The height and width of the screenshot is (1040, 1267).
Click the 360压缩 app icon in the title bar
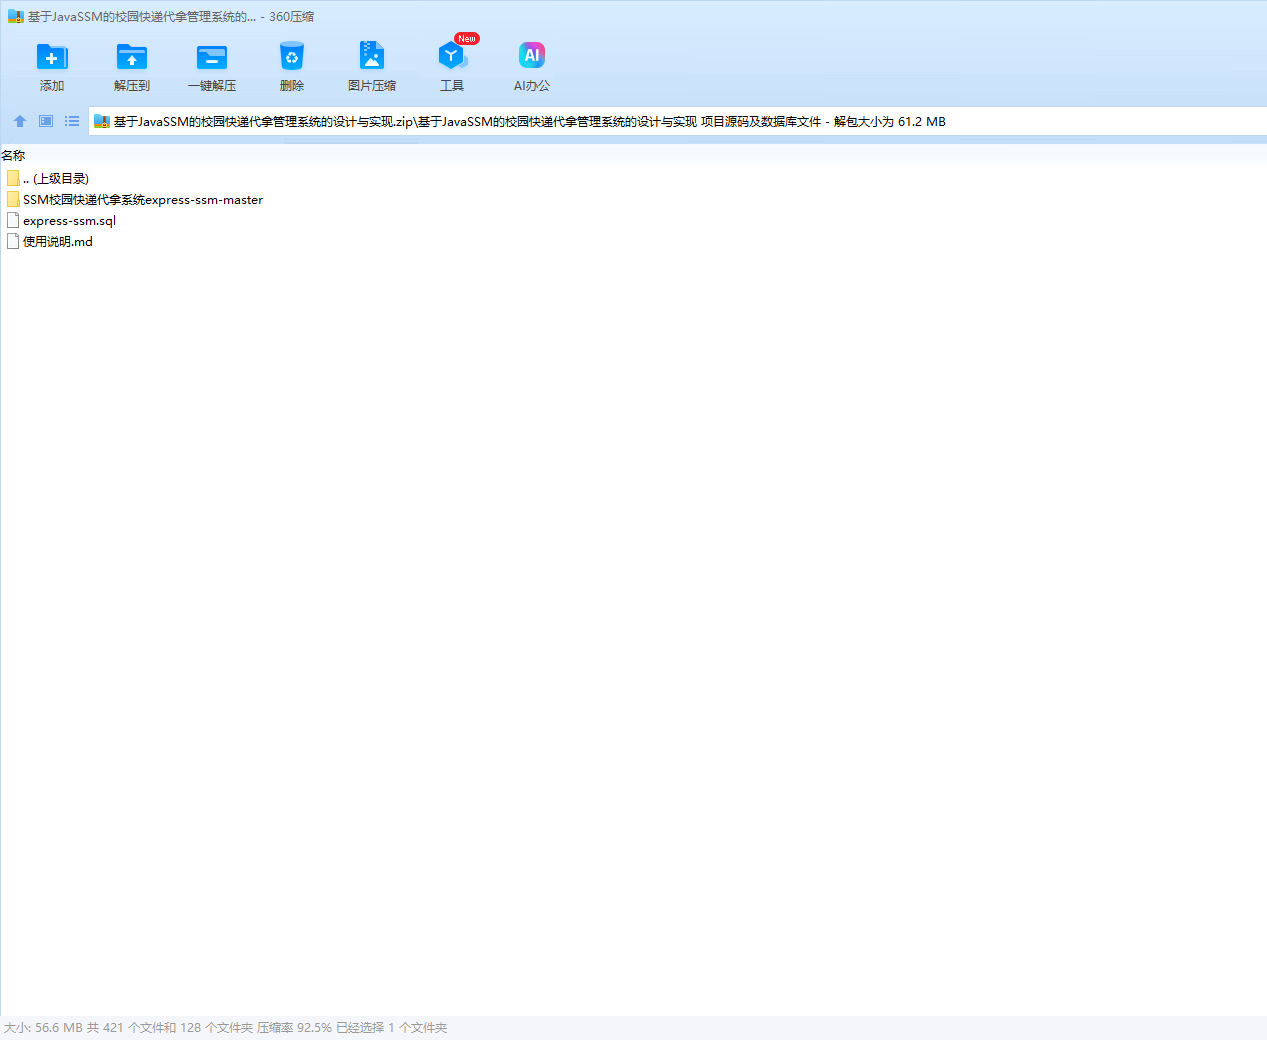[15, 17]
